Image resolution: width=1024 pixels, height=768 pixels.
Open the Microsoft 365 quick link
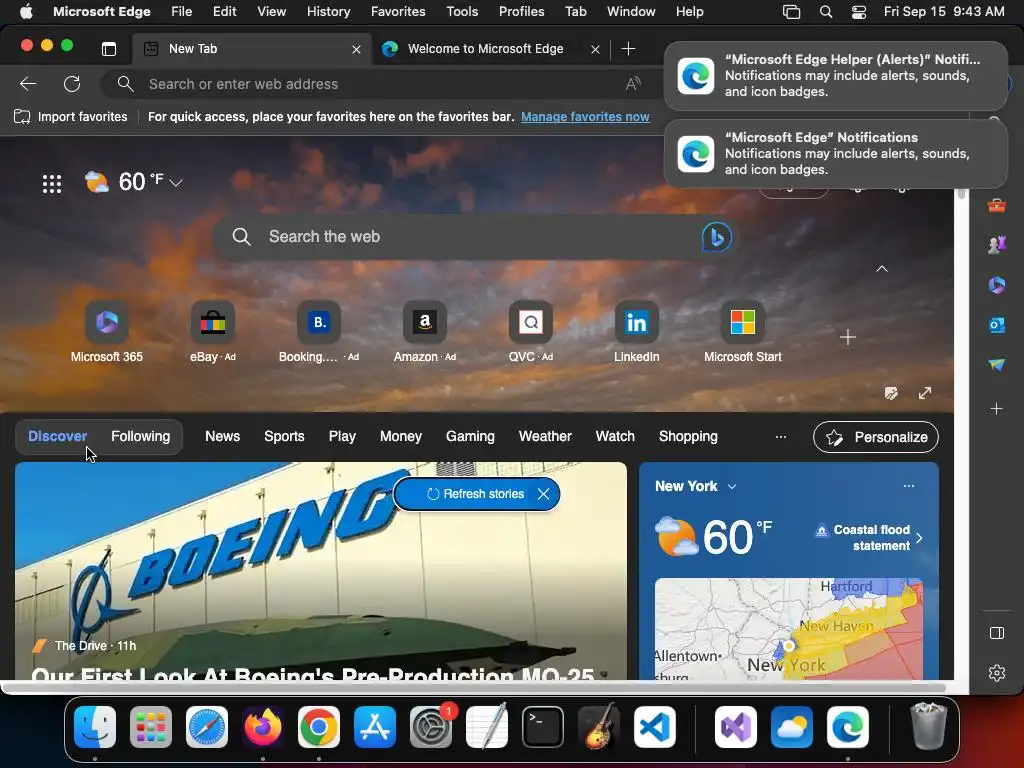(x=106, y=332)
